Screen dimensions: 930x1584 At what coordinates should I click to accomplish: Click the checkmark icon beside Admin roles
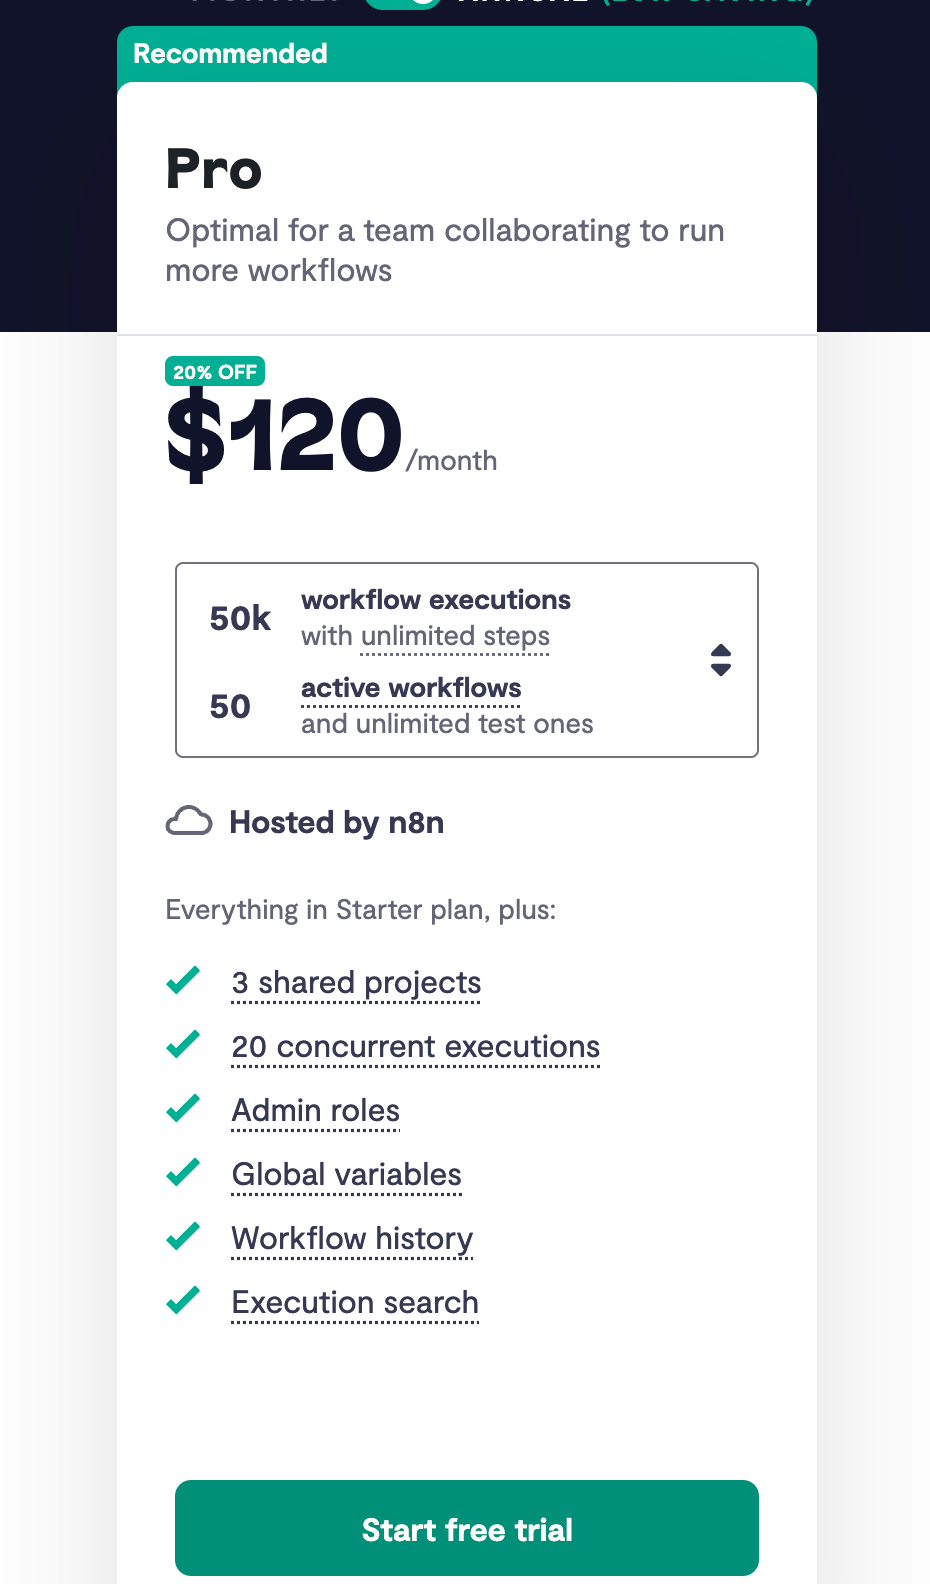coord(183,1108)
